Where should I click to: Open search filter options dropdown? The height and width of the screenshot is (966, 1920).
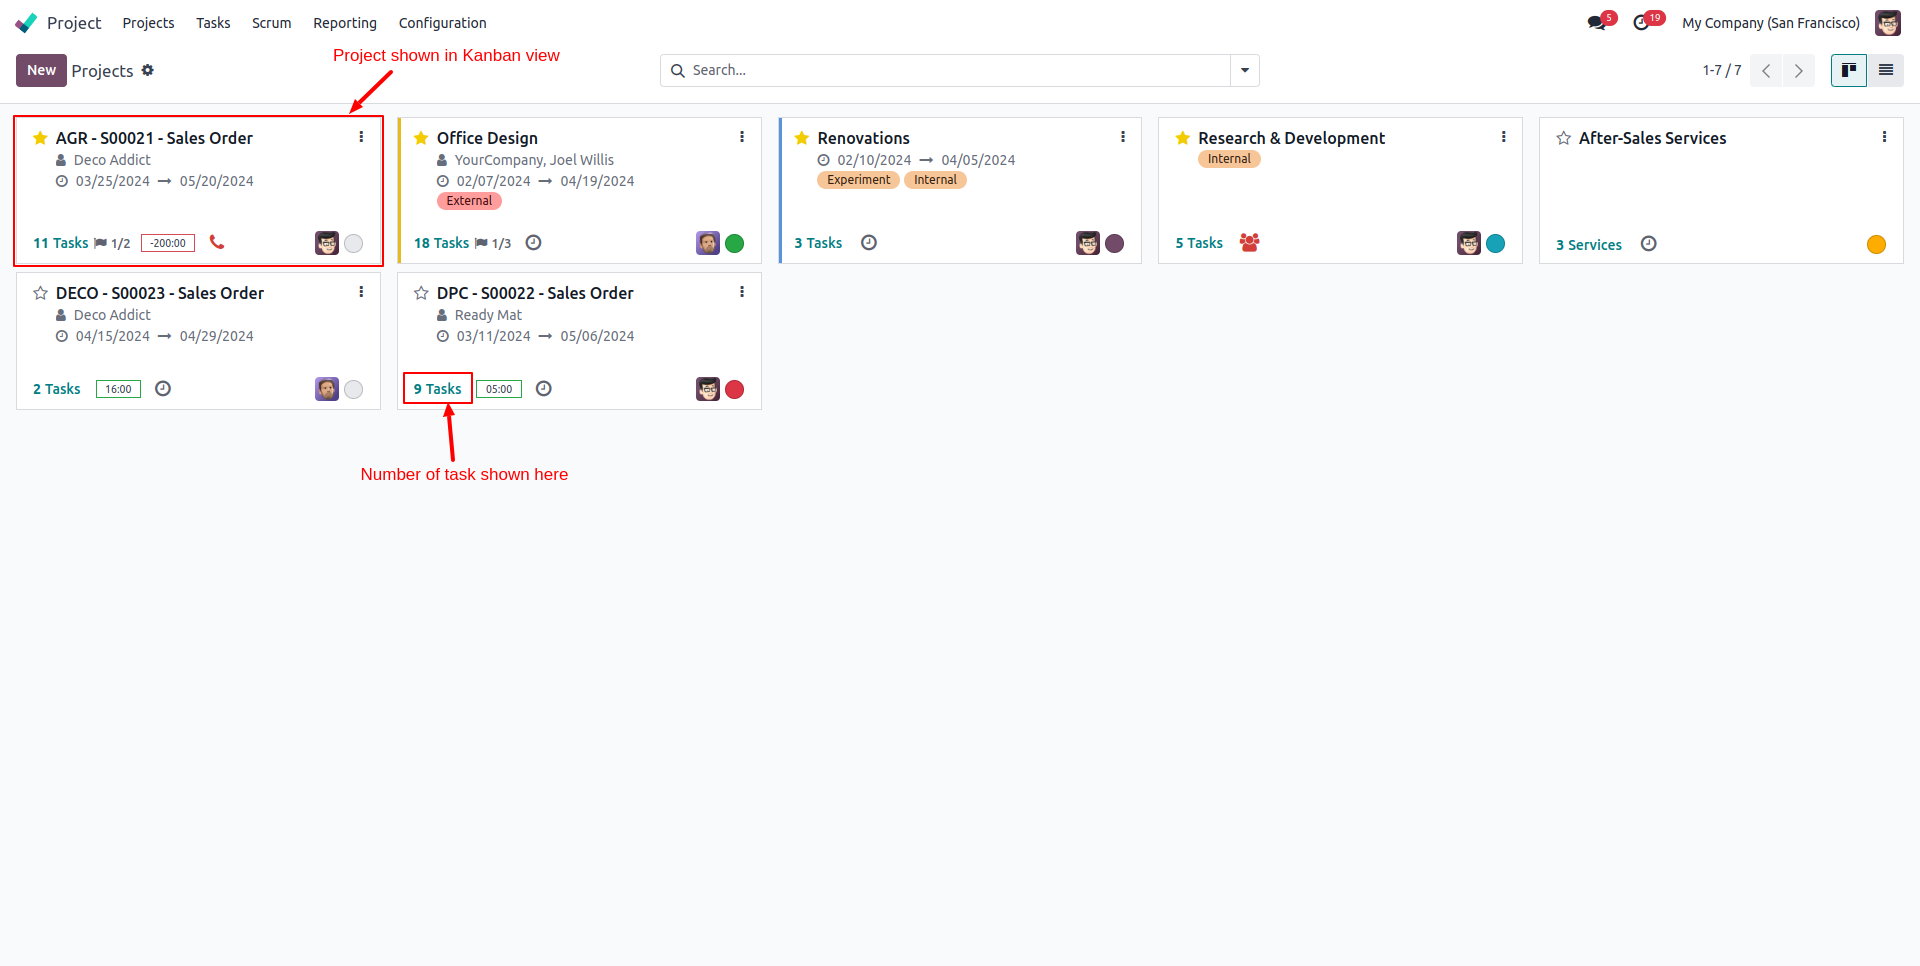pyautogui.click(x=1244, y=70)
